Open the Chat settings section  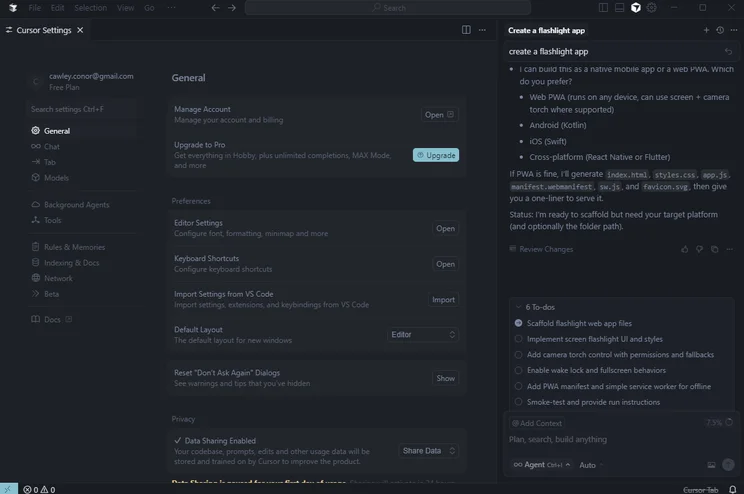pos(83,147)
